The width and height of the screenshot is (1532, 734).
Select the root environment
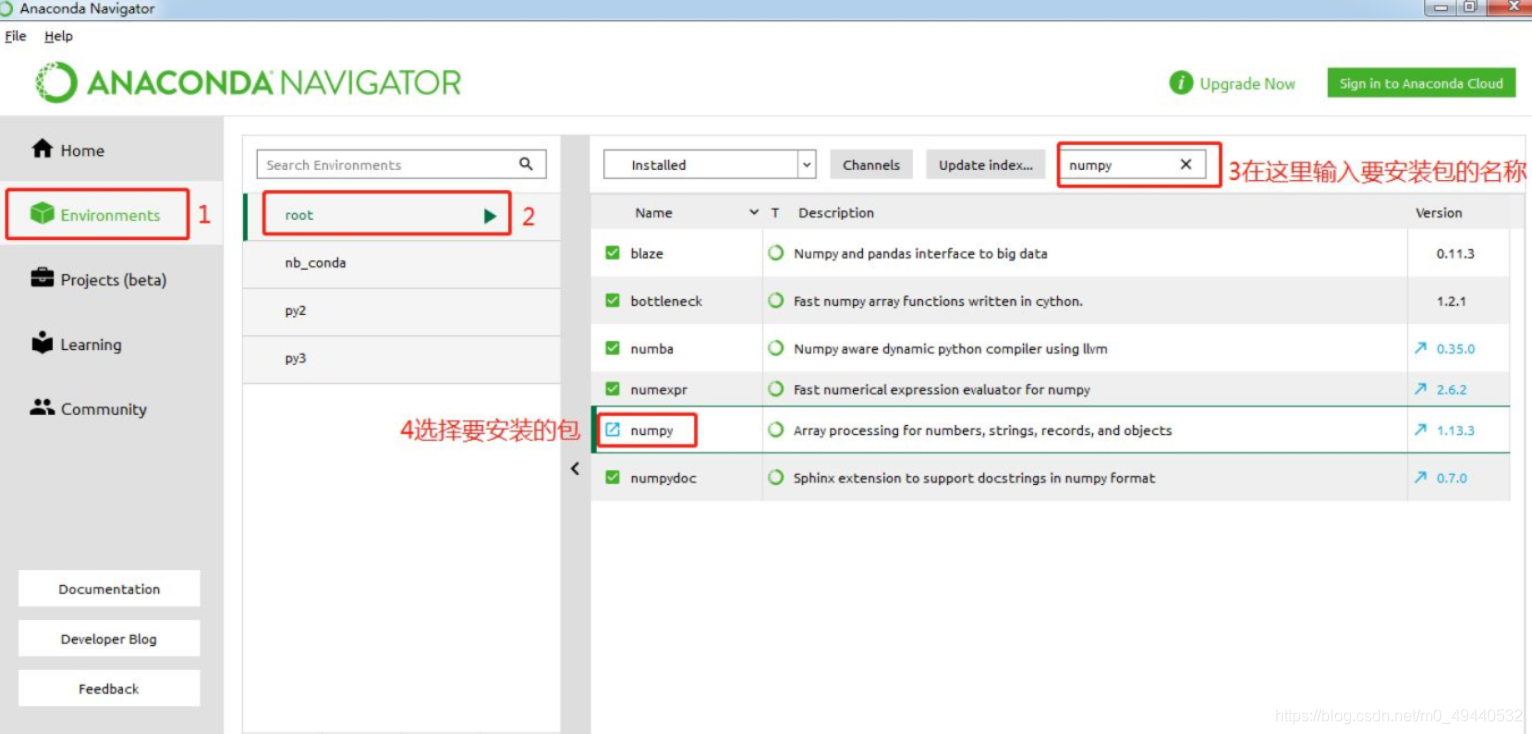[401, 215]
